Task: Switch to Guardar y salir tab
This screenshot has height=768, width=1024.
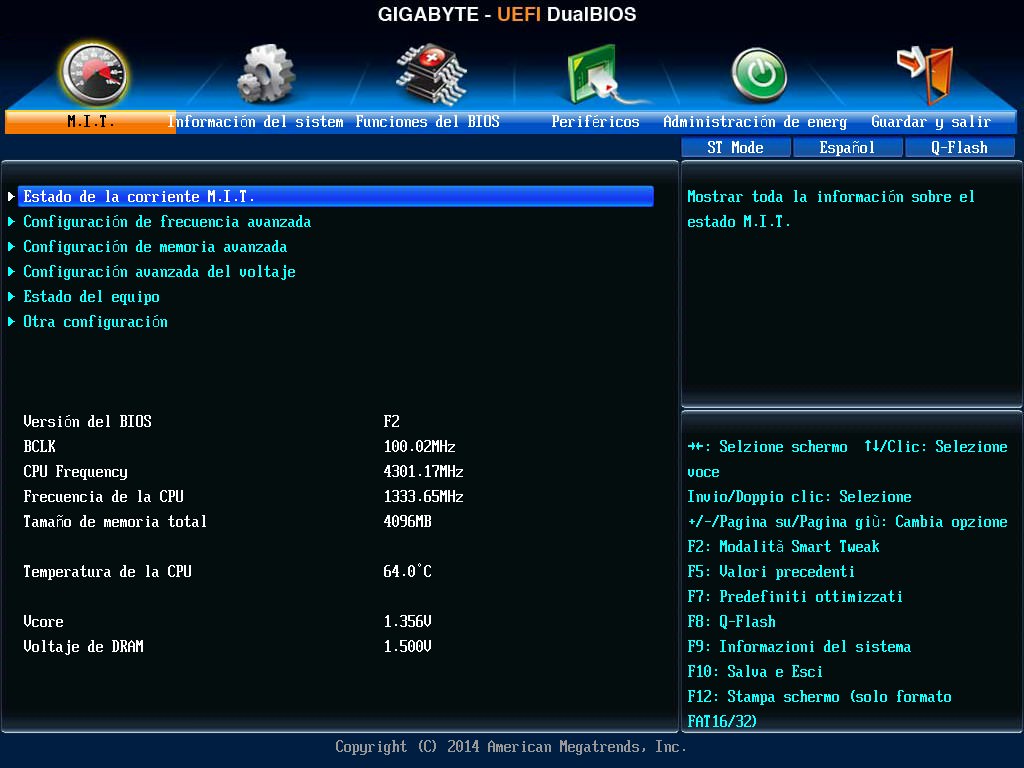Action: pyautogui.click(x=931, y=121)
